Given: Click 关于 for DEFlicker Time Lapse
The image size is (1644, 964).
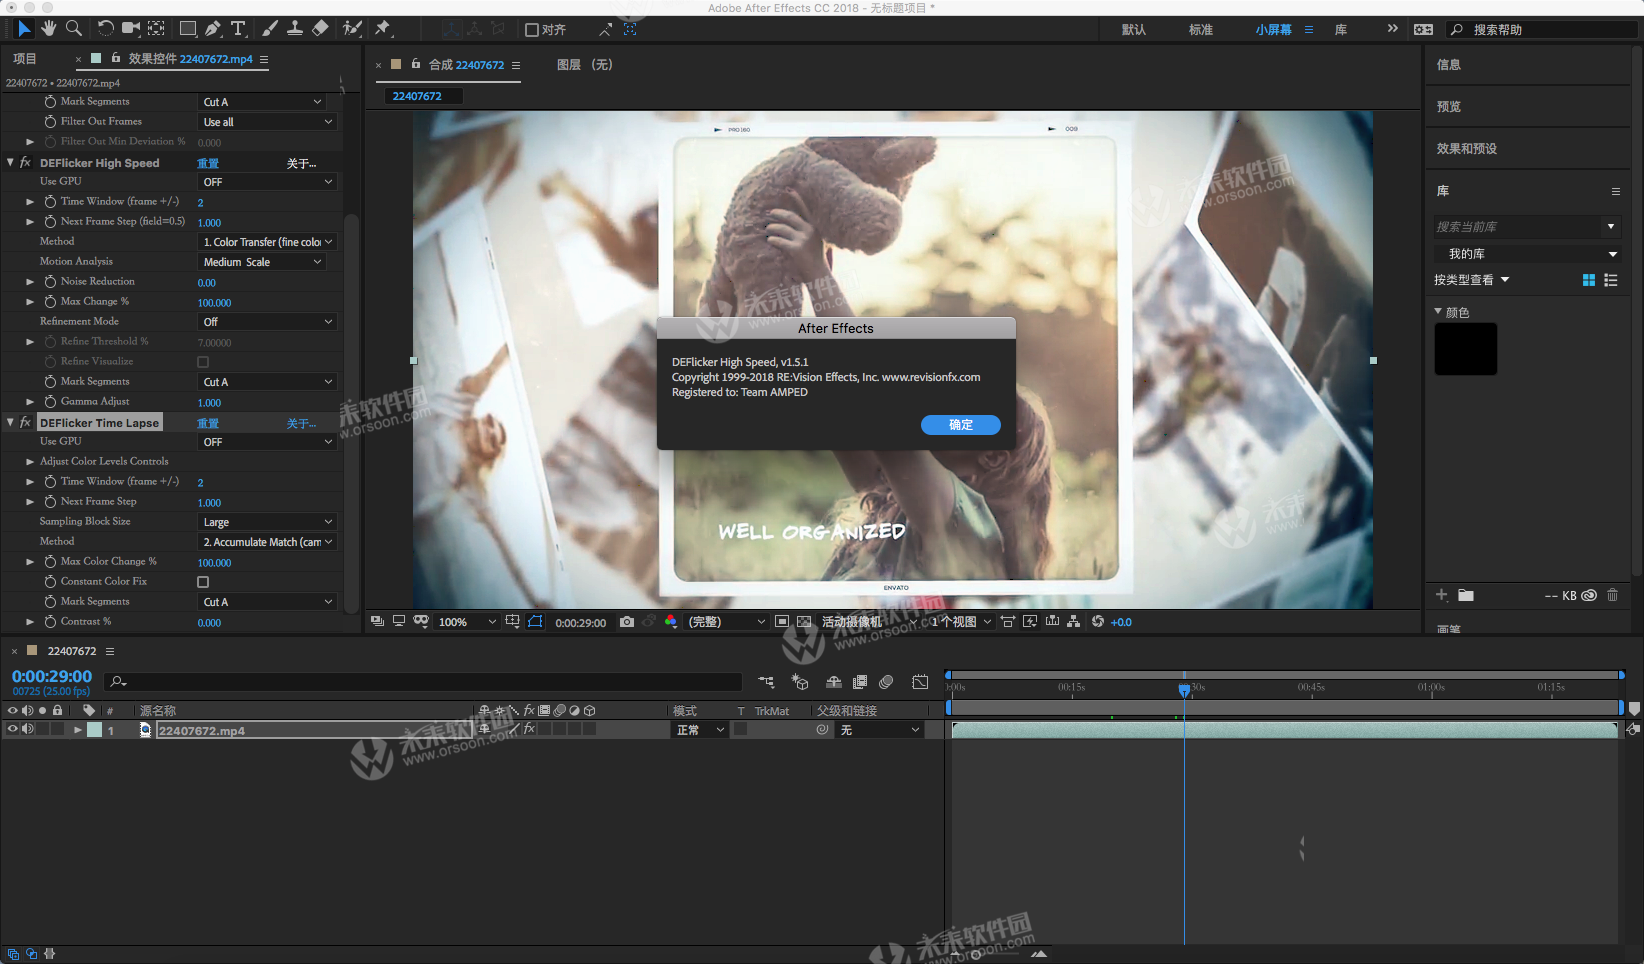Looking at the screenshot, I should [301, 423].
